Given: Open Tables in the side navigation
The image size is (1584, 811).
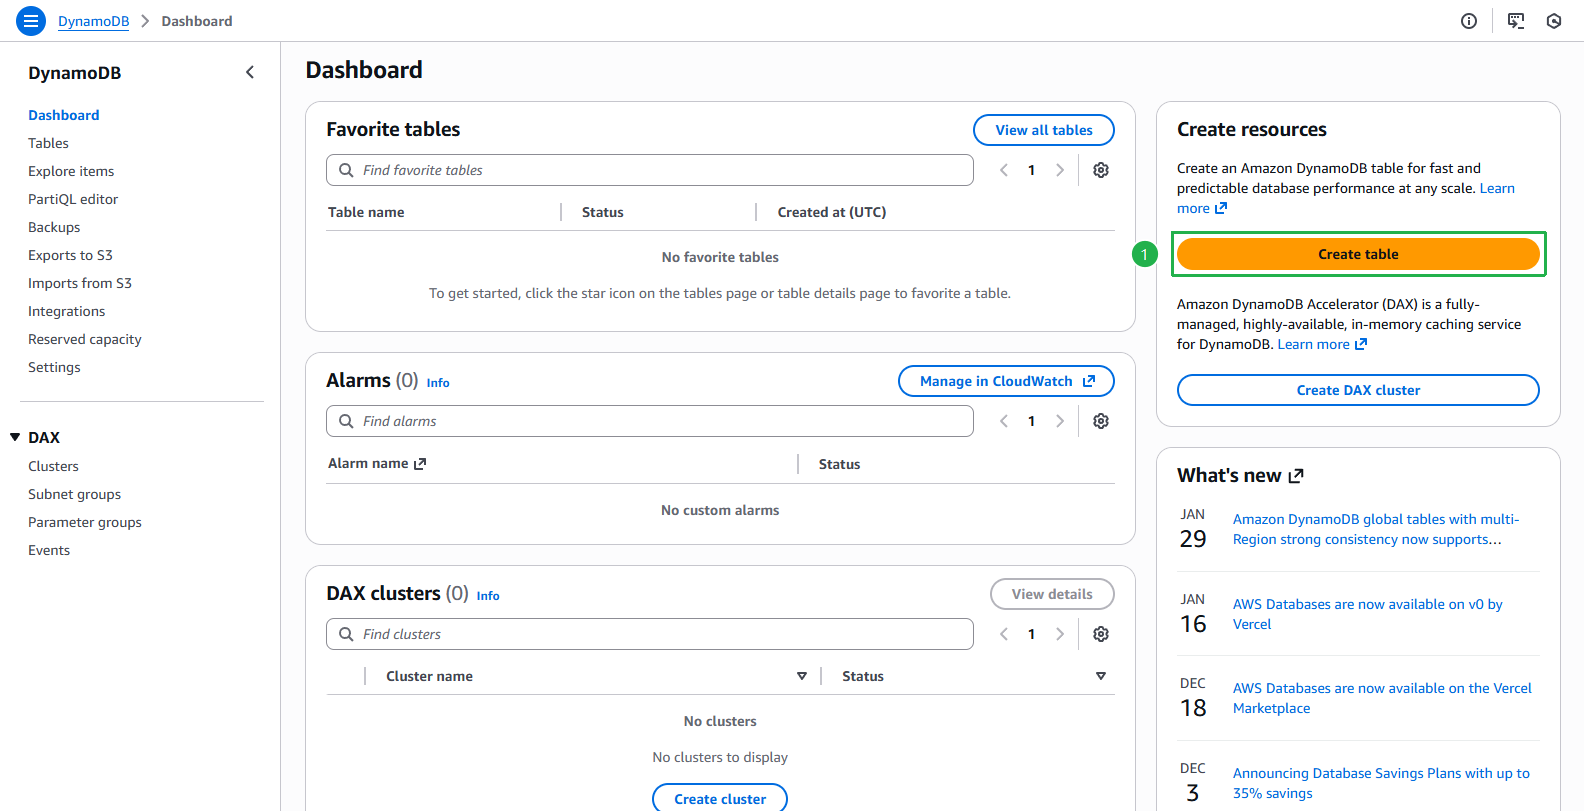Looking at the screenshot, I should 48,143.
